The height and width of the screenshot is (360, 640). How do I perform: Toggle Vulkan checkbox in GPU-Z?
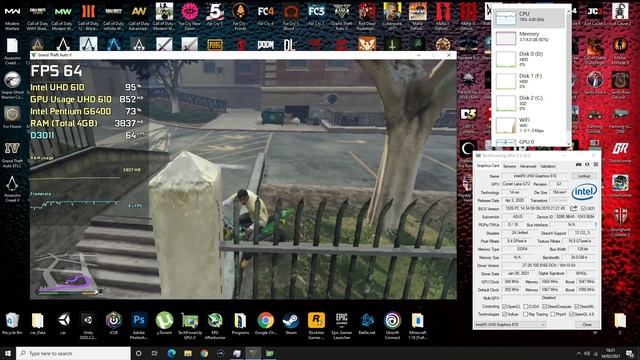click(504, 314)
